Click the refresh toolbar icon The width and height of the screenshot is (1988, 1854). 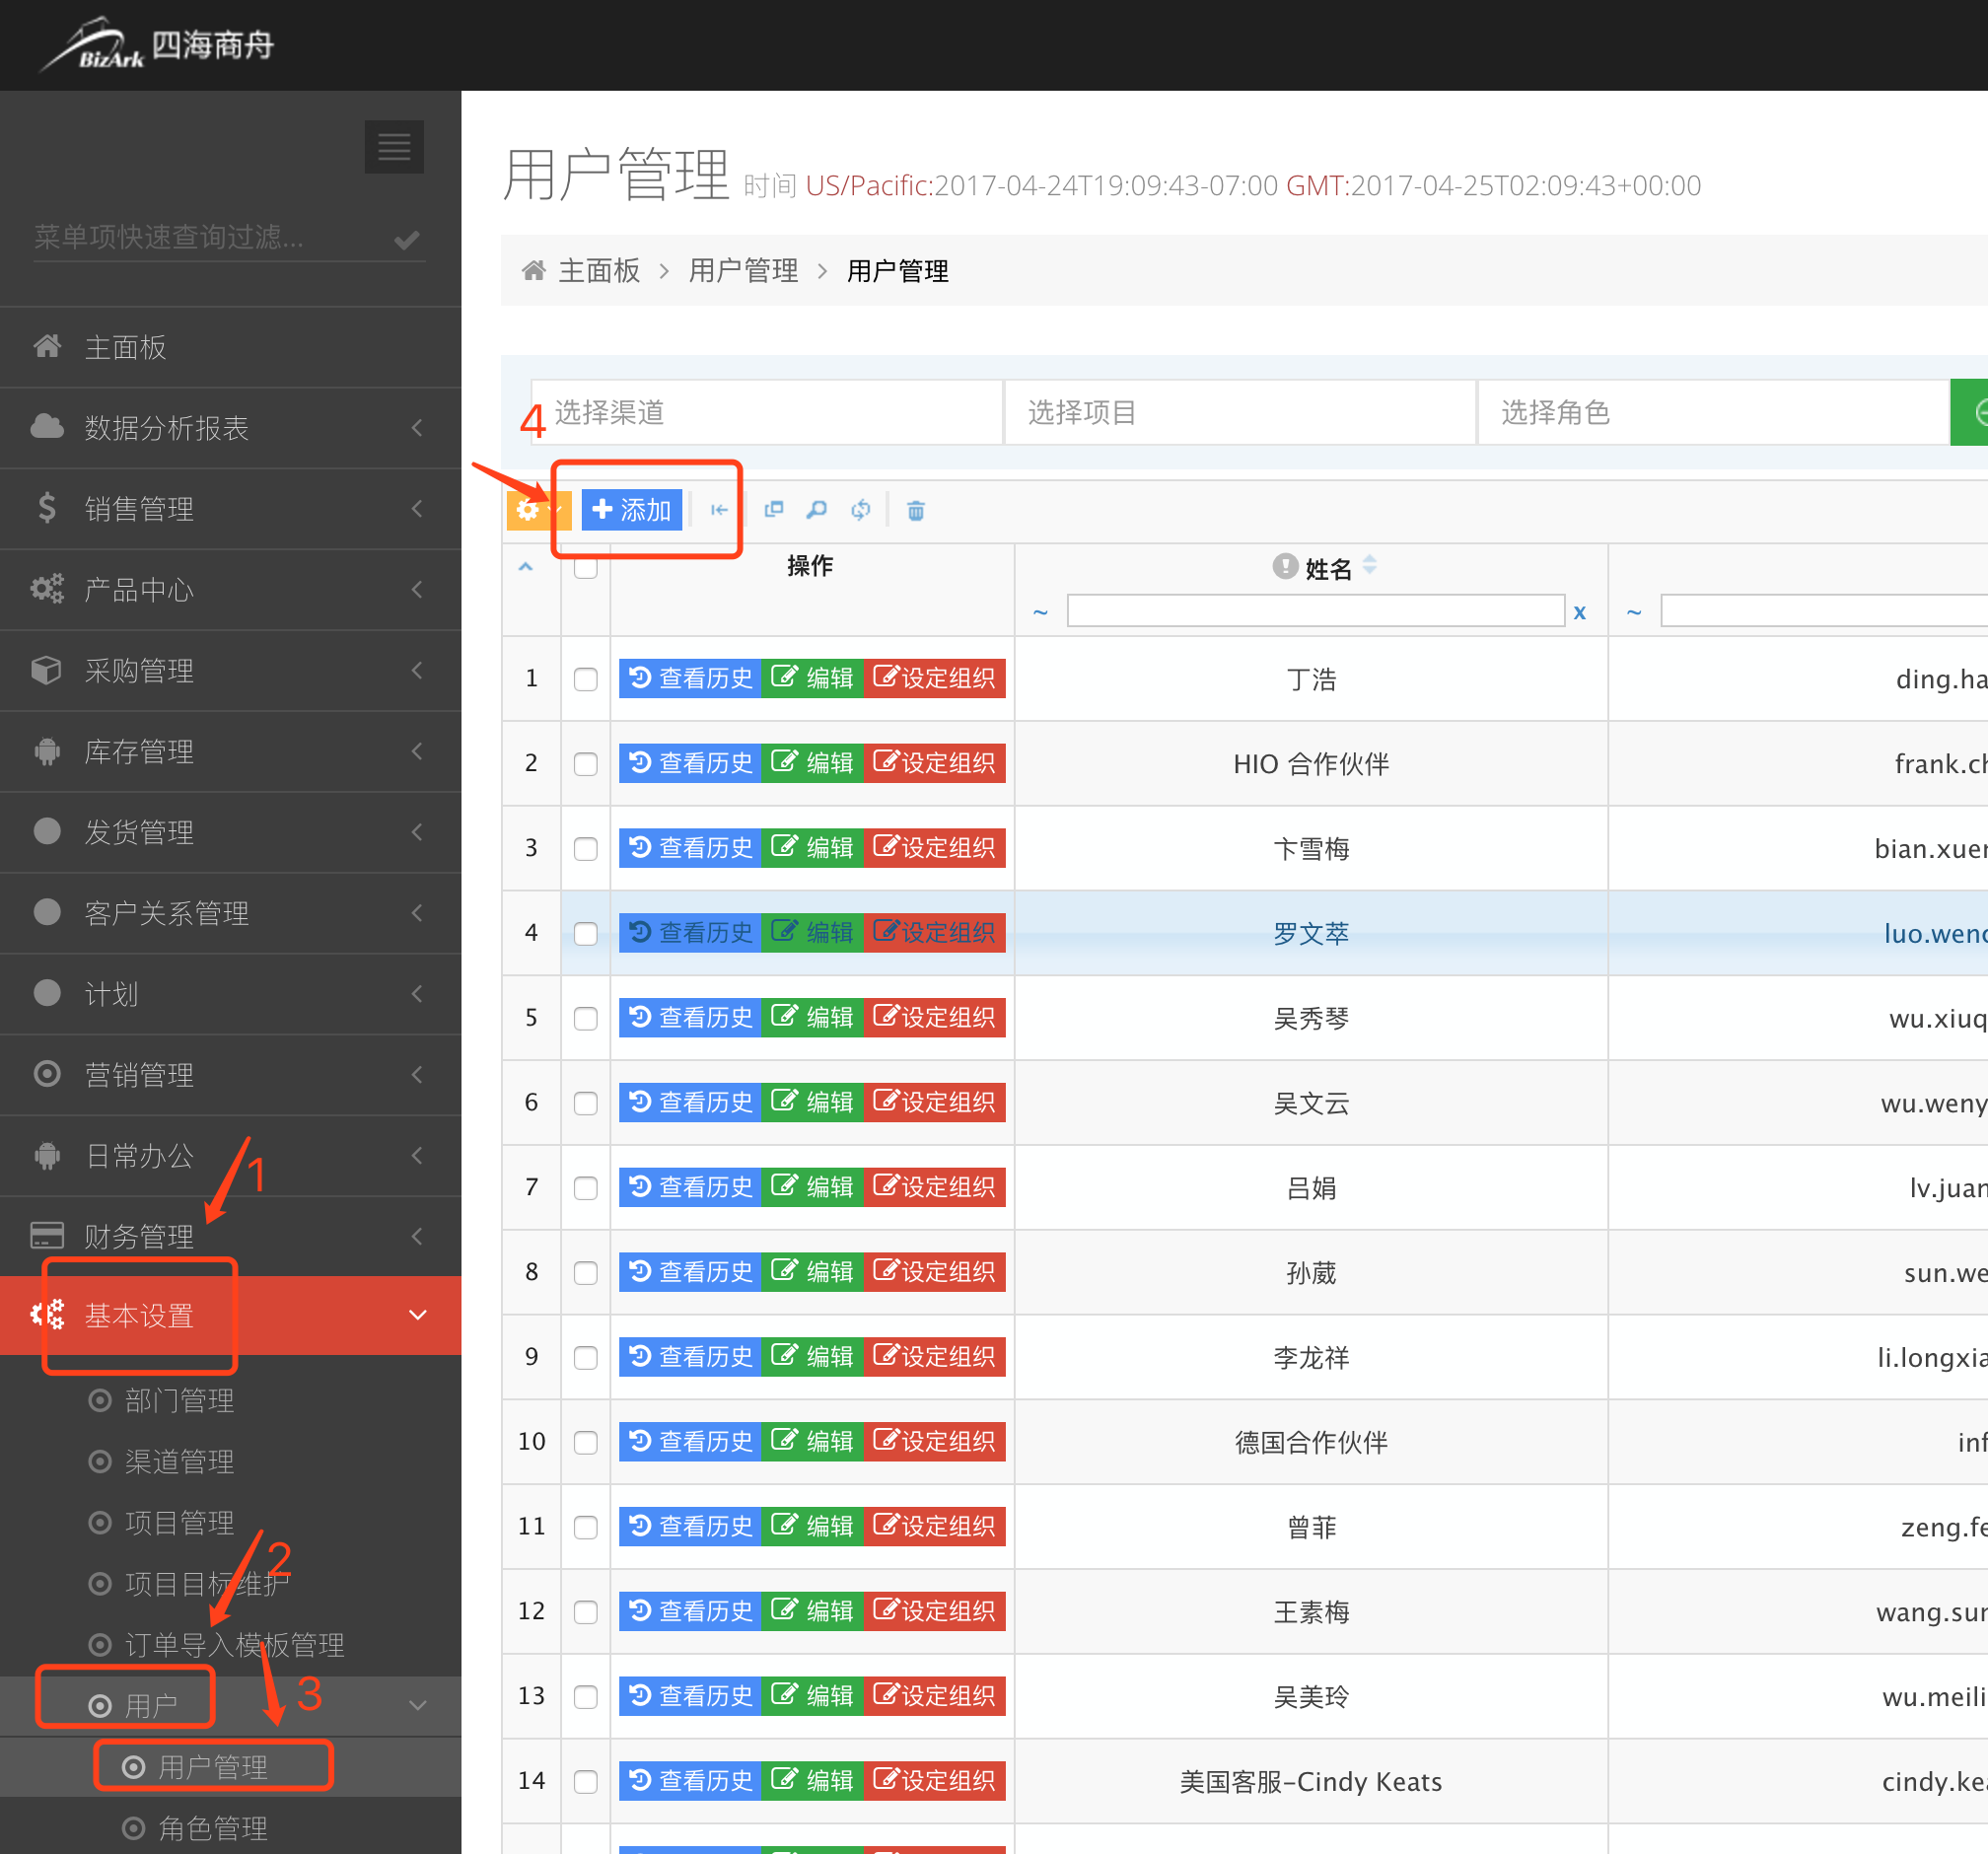click(x=860, y=510)
